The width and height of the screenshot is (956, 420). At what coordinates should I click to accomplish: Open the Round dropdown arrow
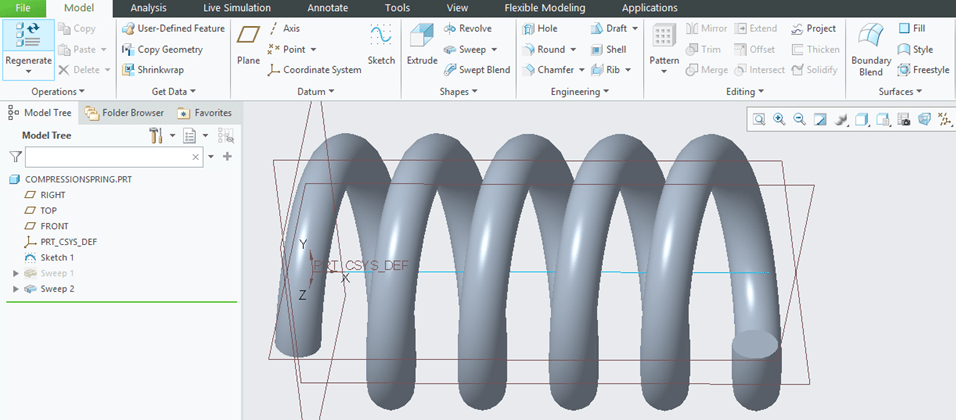click(573, 50)
